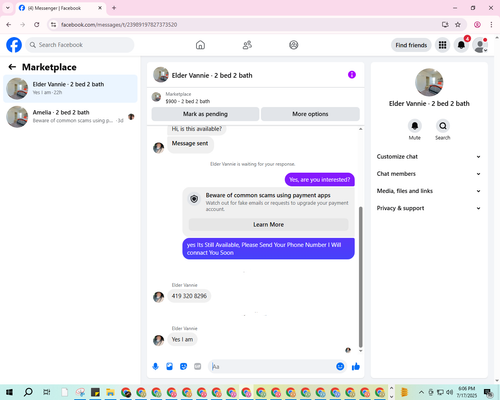The image size is (500, 400).
Task: Open the taskbar volume control
Action: (x=449, y=392)
